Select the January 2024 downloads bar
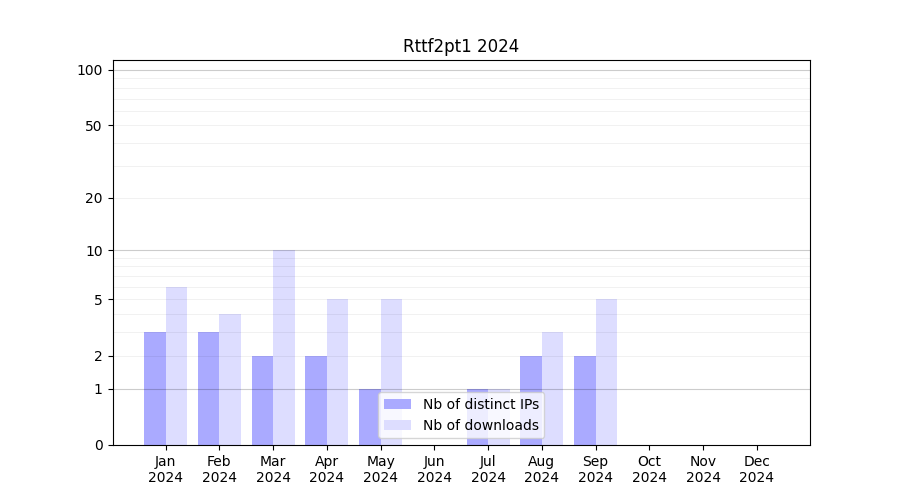 (x=176, y=366)
